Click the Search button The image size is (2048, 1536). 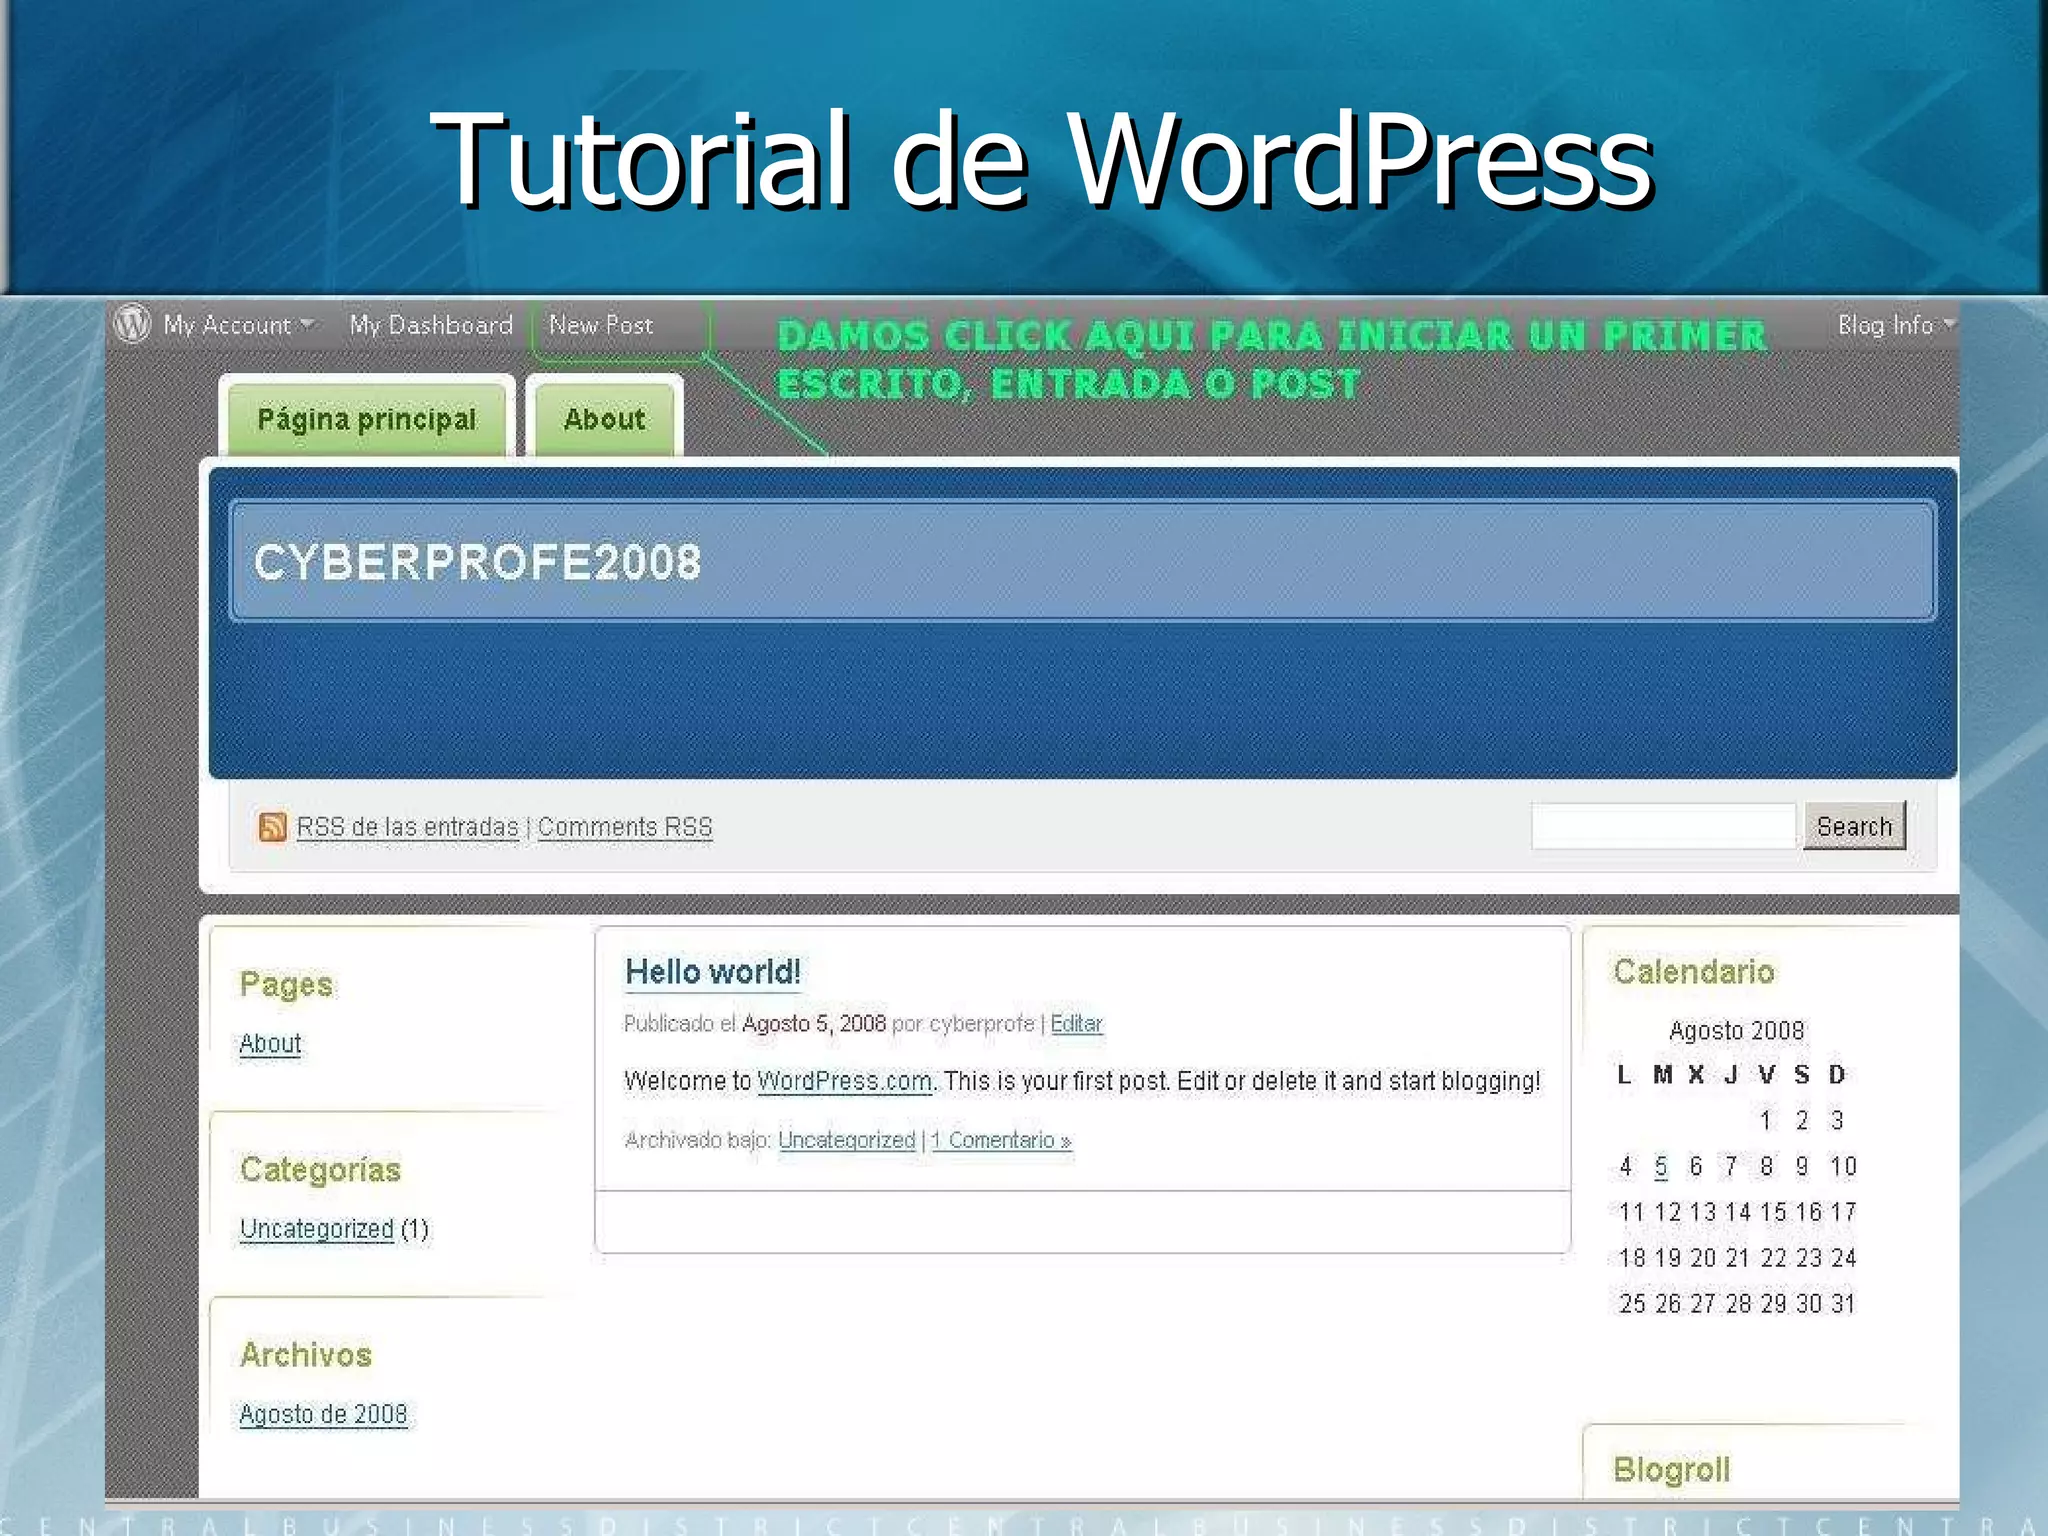(1855, 826)
